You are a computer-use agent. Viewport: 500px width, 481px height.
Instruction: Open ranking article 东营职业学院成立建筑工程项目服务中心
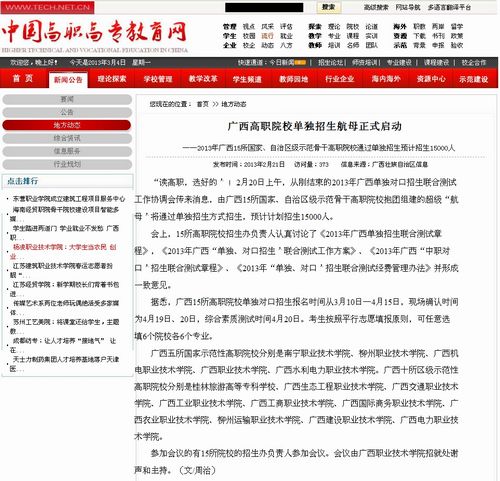69,199
